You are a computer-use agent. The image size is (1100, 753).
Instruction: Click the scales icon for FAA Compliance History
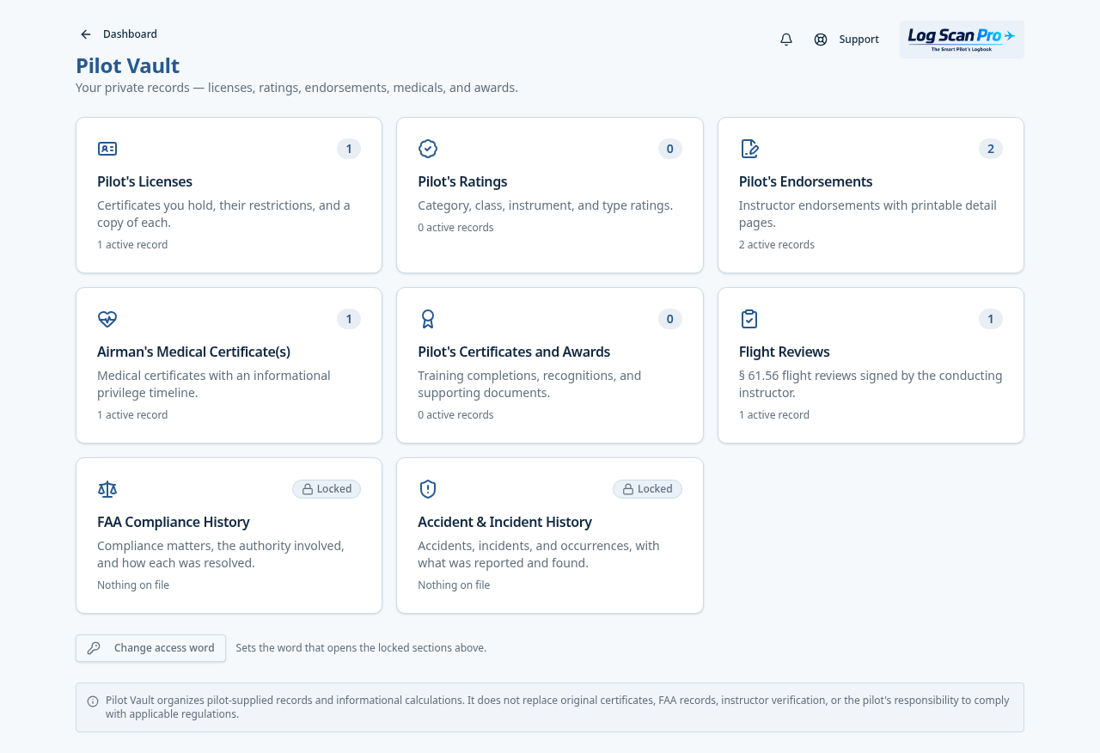107,489
